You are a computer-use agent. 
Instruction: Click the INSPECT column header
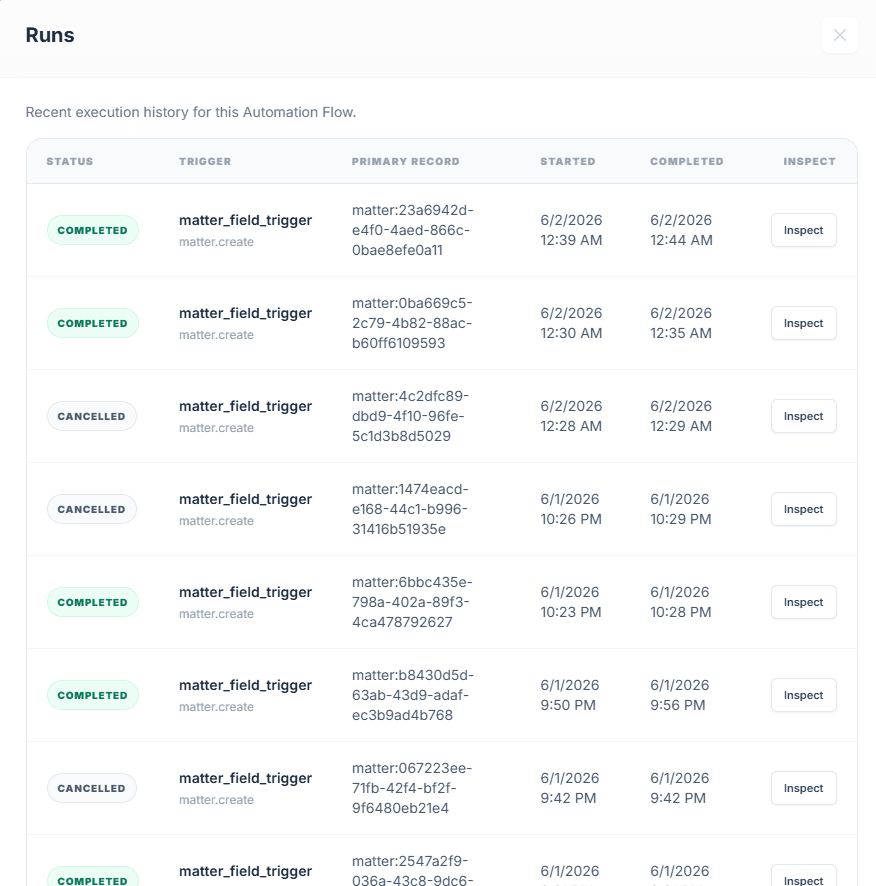click(x=809, y=161)
